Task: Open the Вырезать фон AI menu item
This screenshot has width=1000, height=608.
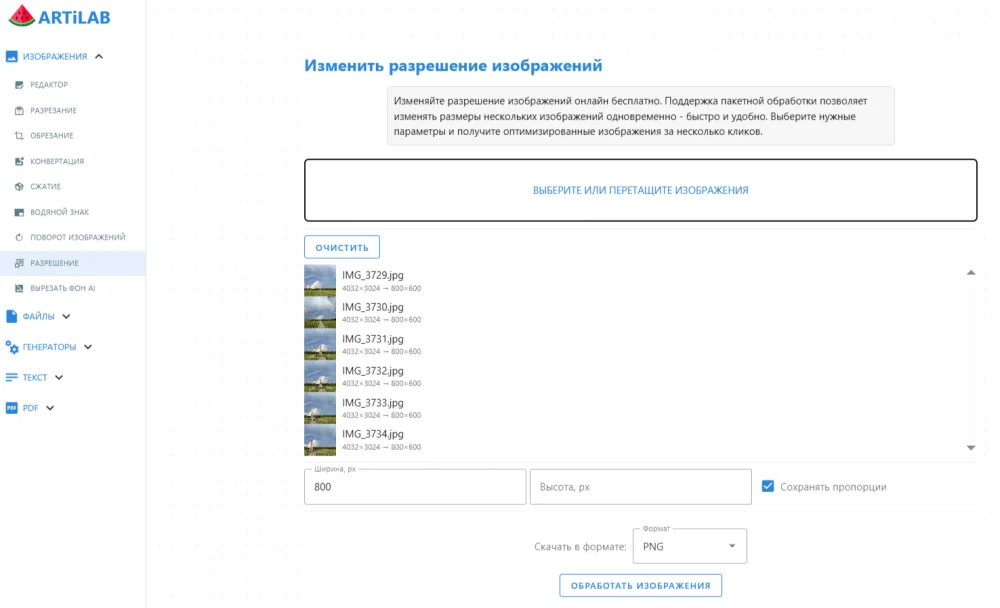Action: point(73,288)
